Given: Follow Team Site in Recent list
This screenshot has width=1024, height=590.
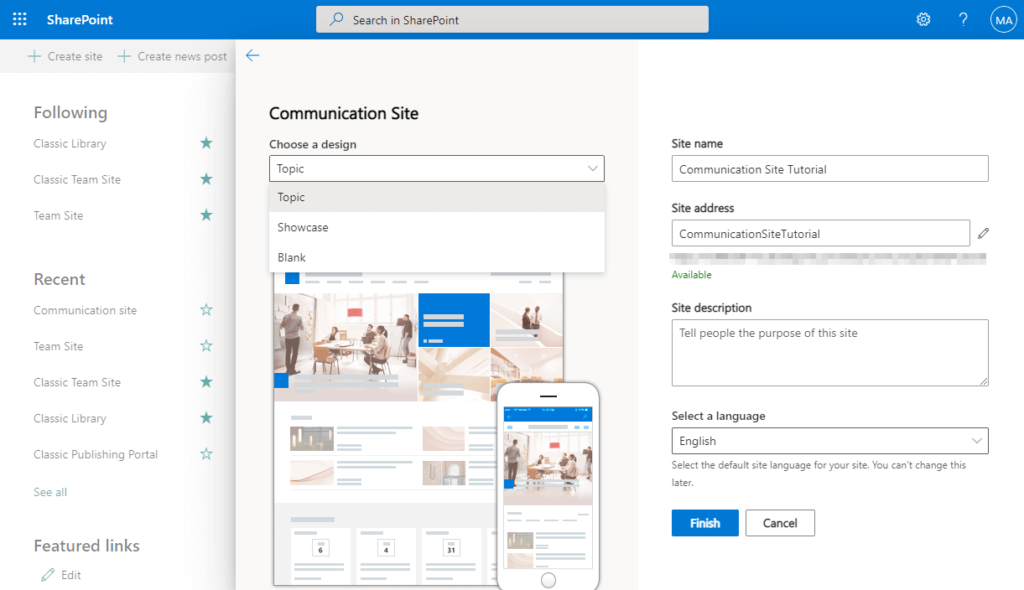Looking at the screenshot, I should (x=206, y=346).
